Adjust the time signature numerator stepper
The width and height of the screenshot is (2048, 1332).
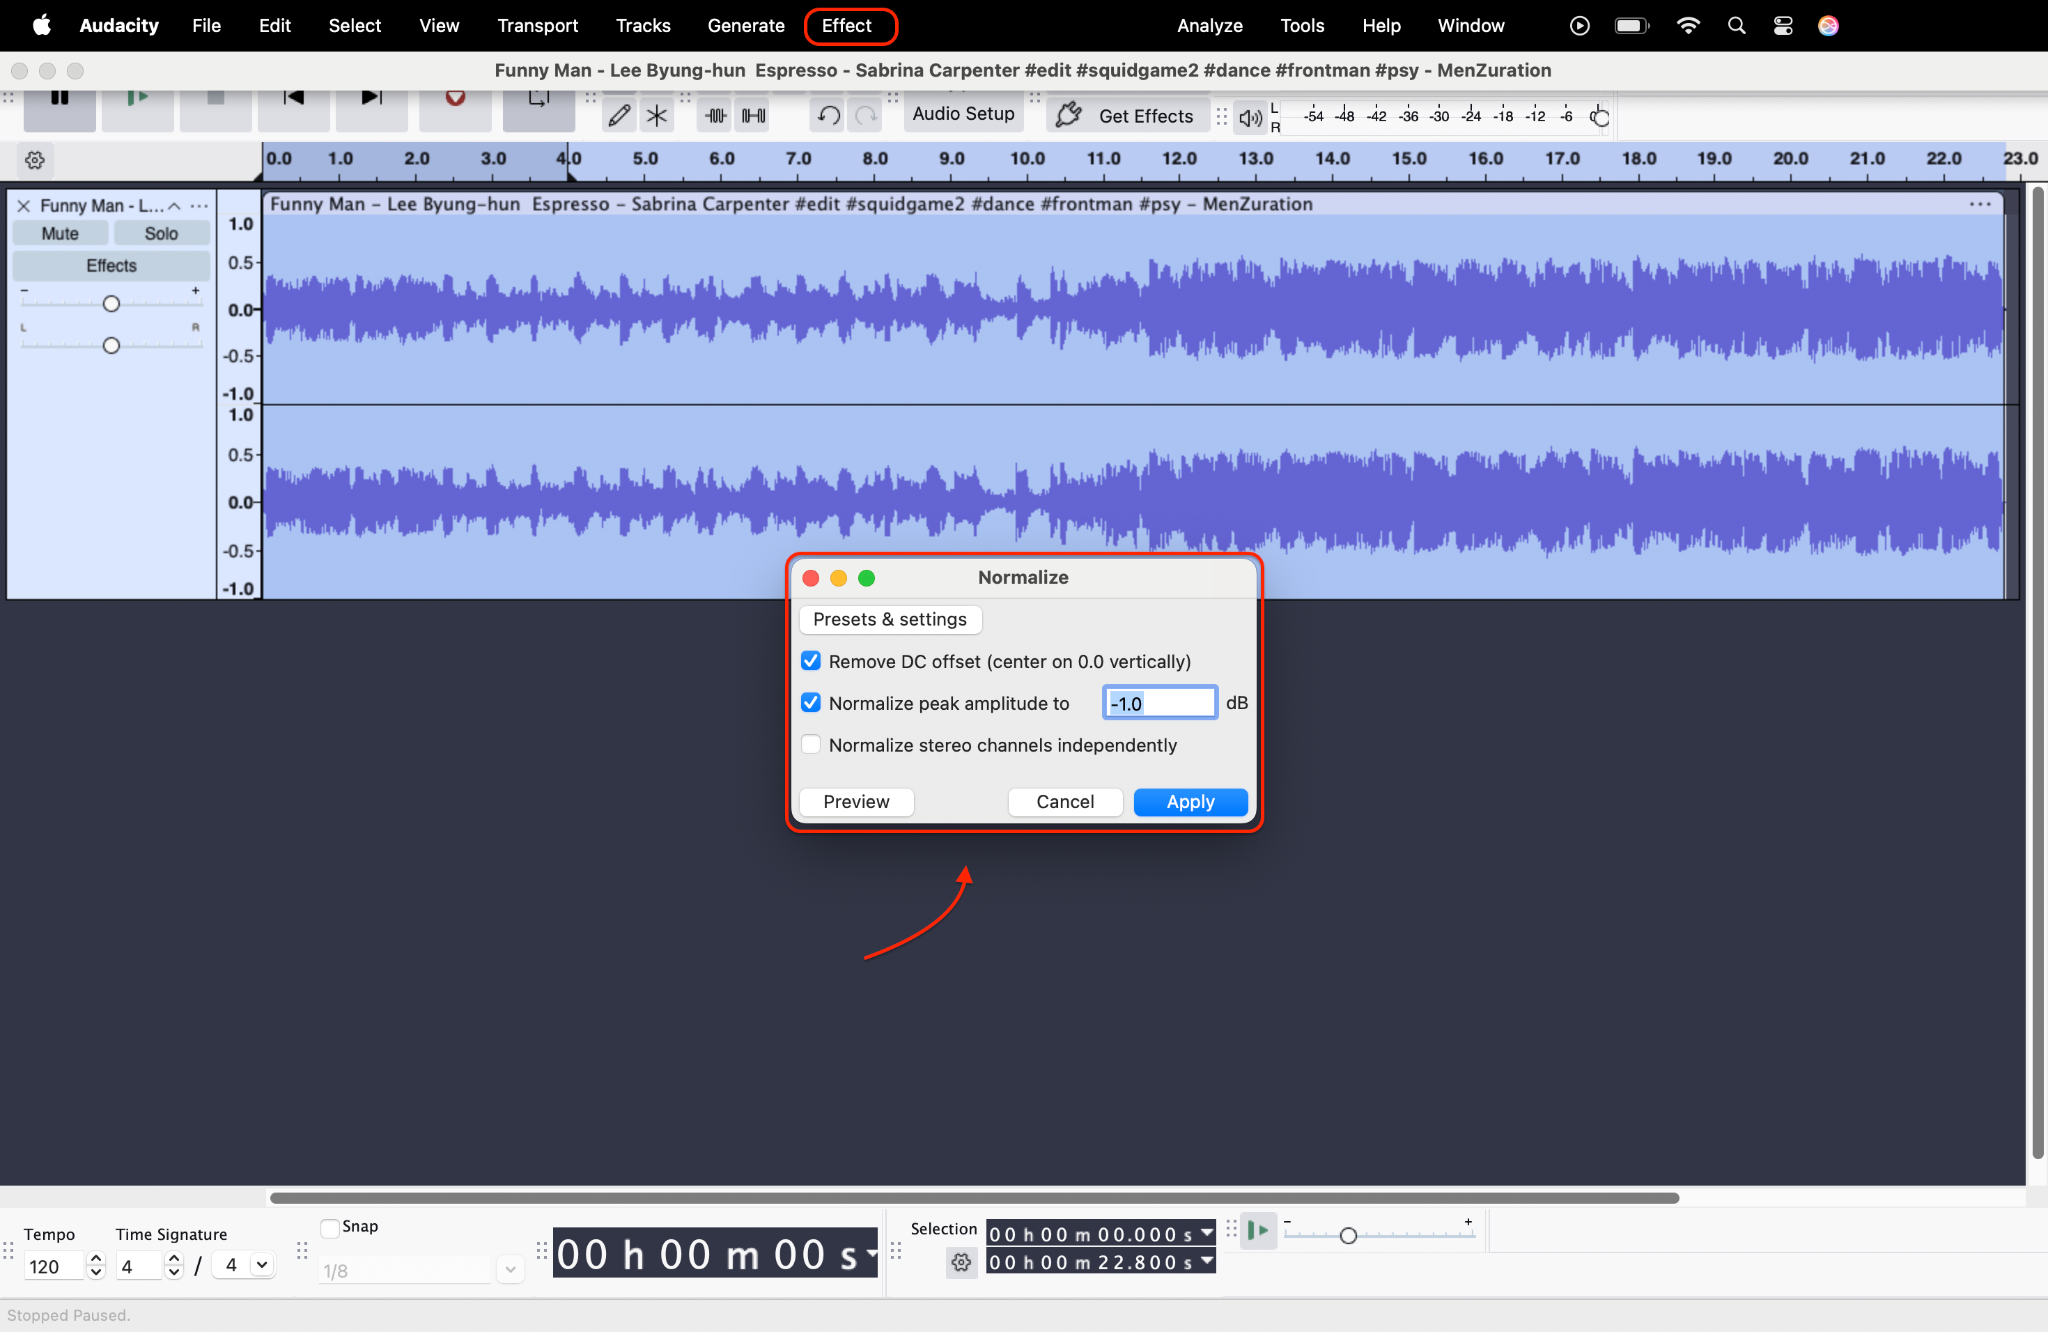[x=174, y=1265]
